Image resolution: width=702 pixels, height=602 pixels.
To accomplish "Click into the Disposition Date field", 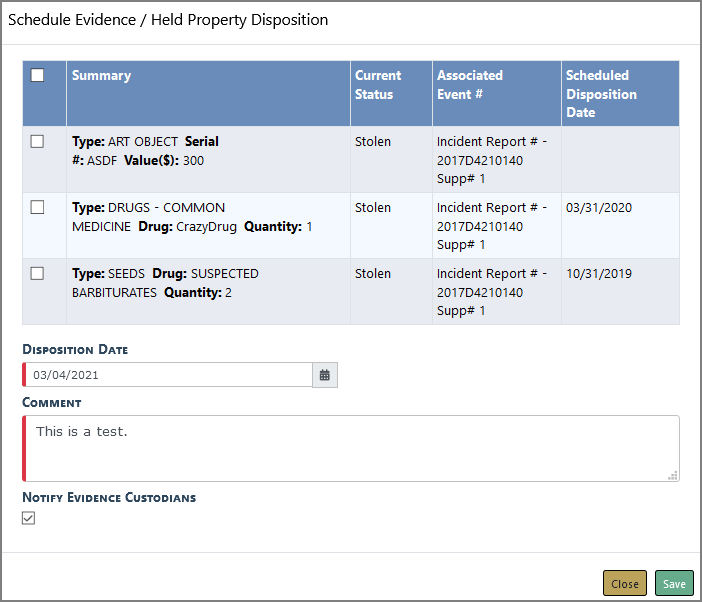I will 168,375.
